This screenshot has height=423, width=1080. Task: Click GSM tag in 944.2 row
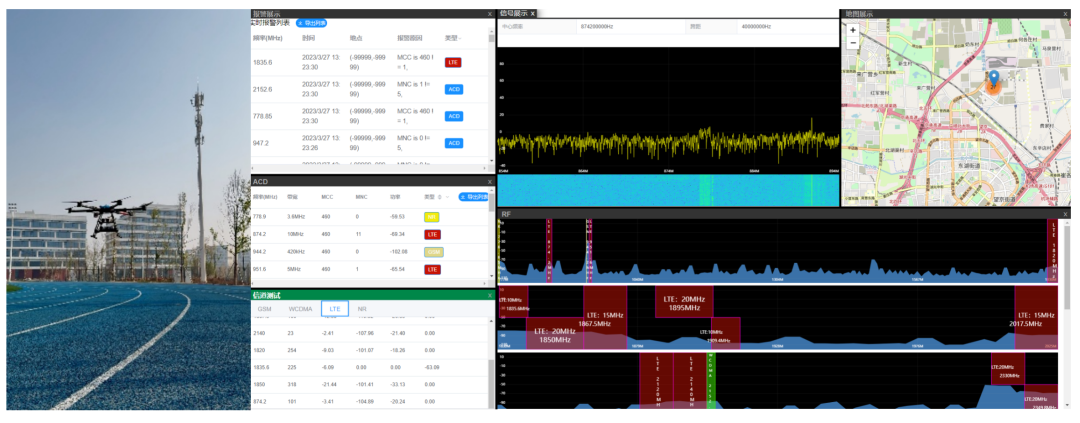[433, 252]
